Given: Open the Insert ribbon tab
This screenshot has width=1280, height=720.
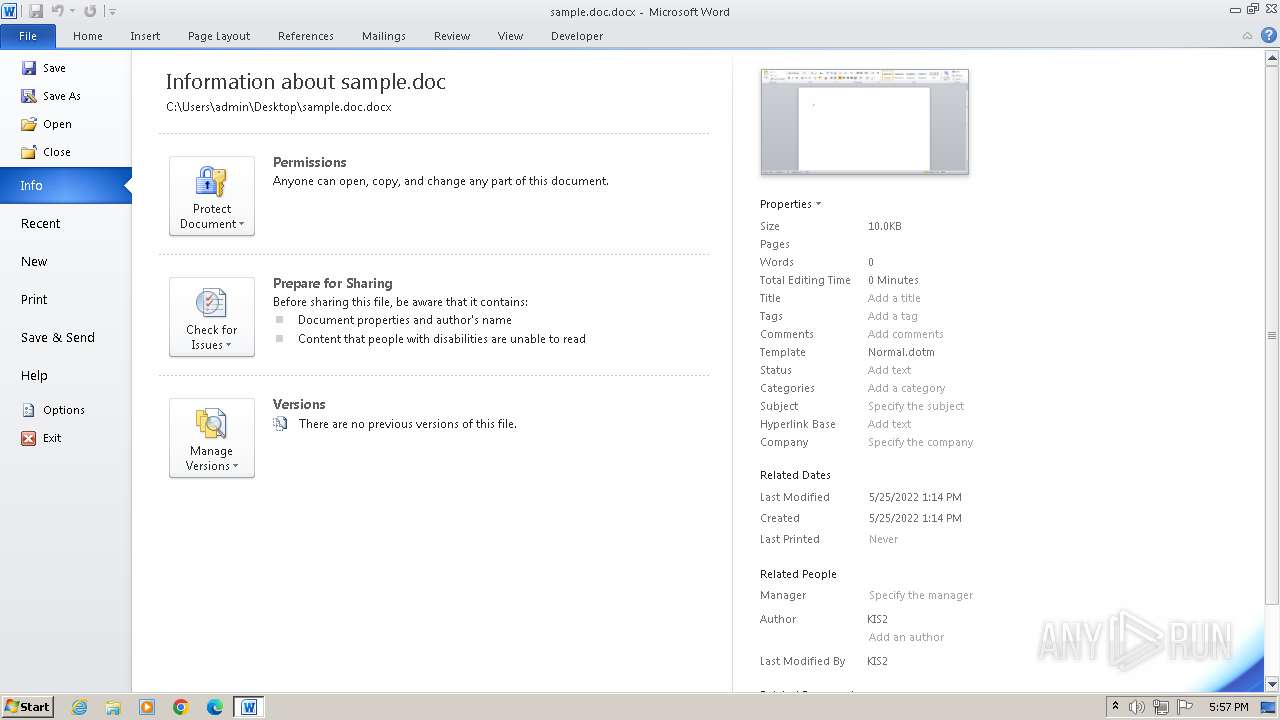Looking at the screenshot, I should tap(145, 36).
